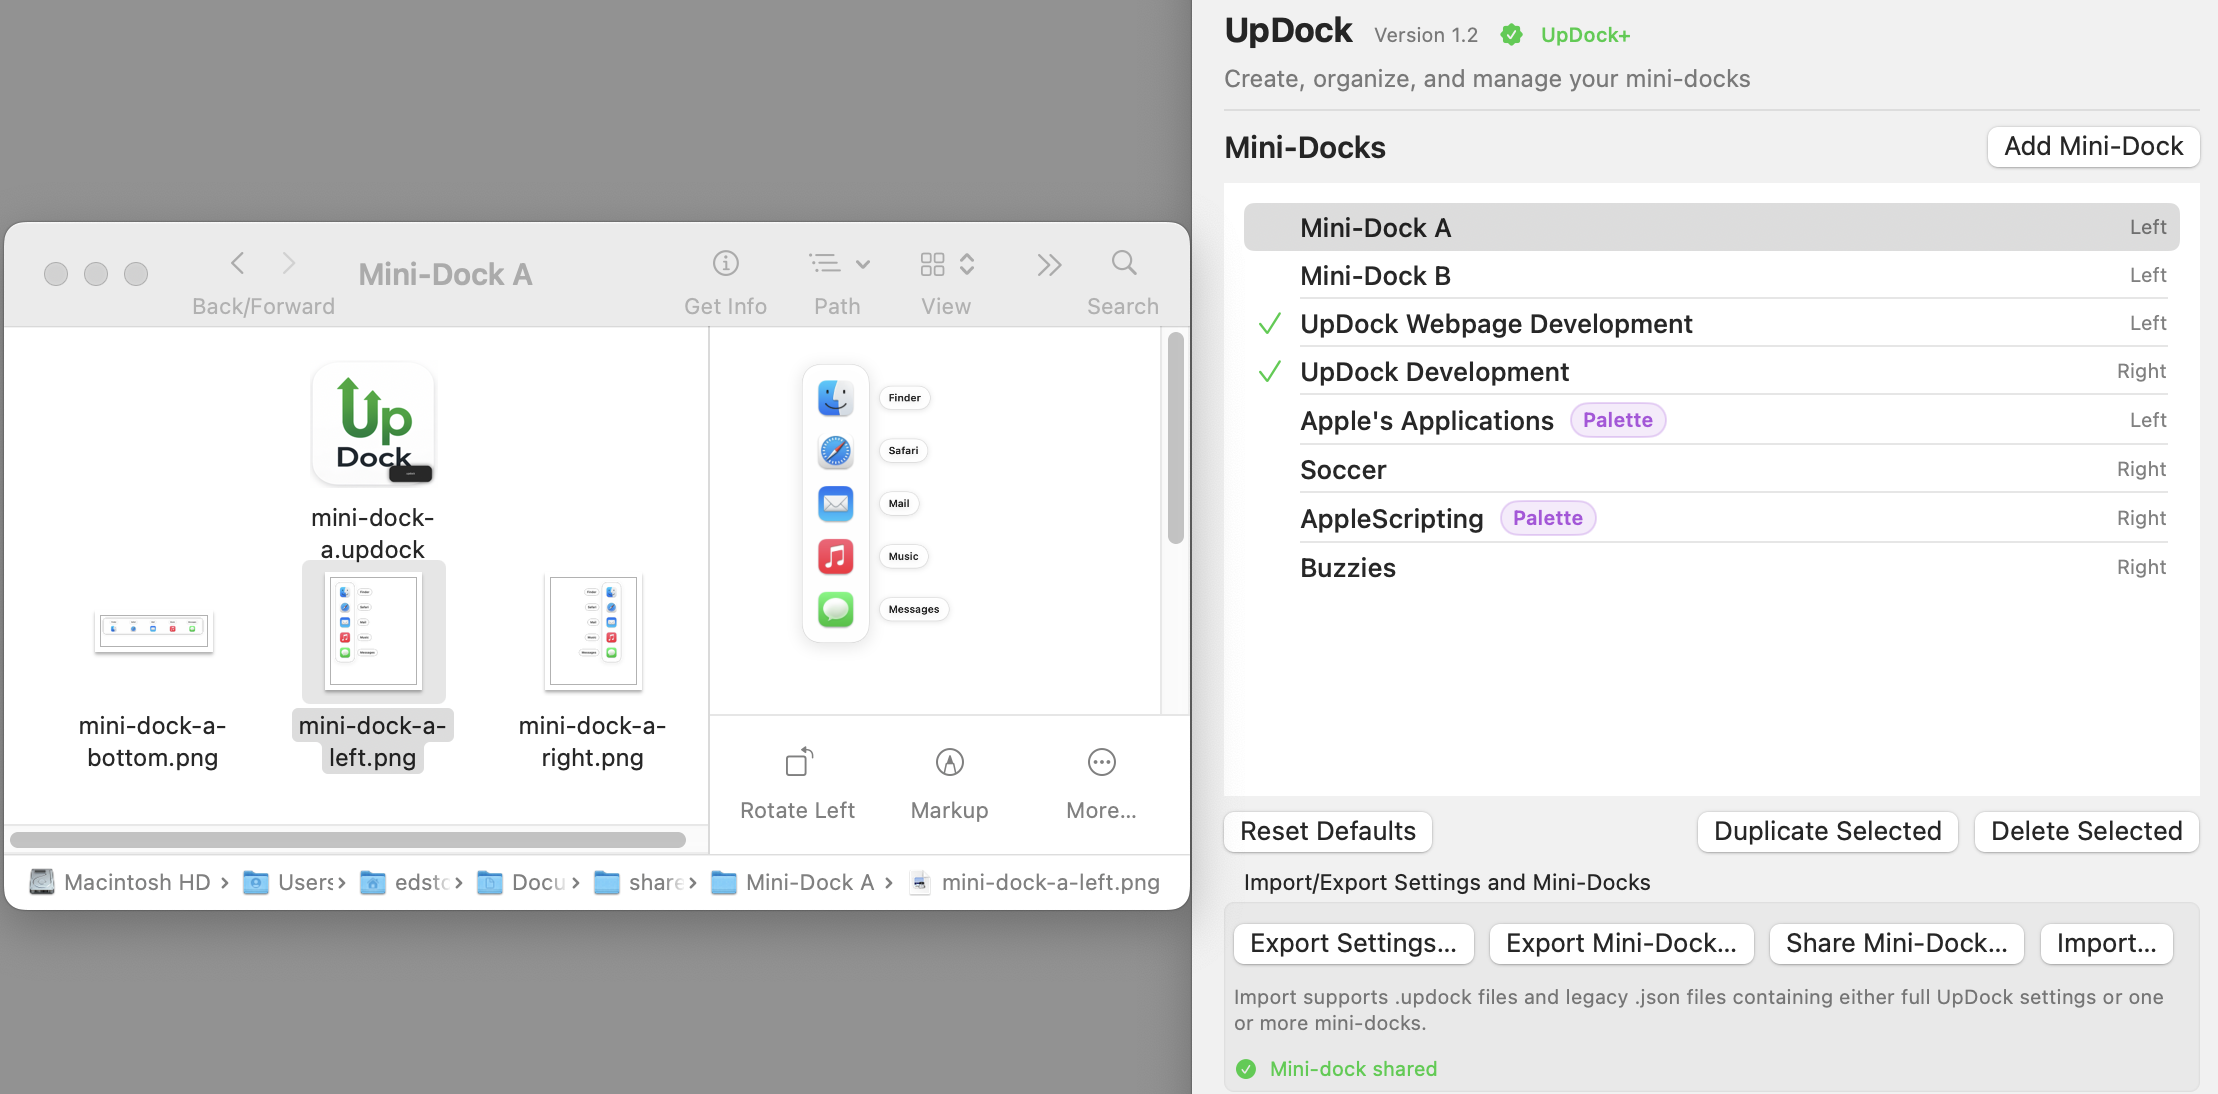Click the Palette badge beside Apple's Applications
The height and width of the screenshot is (1094, 2218).
1617,420
